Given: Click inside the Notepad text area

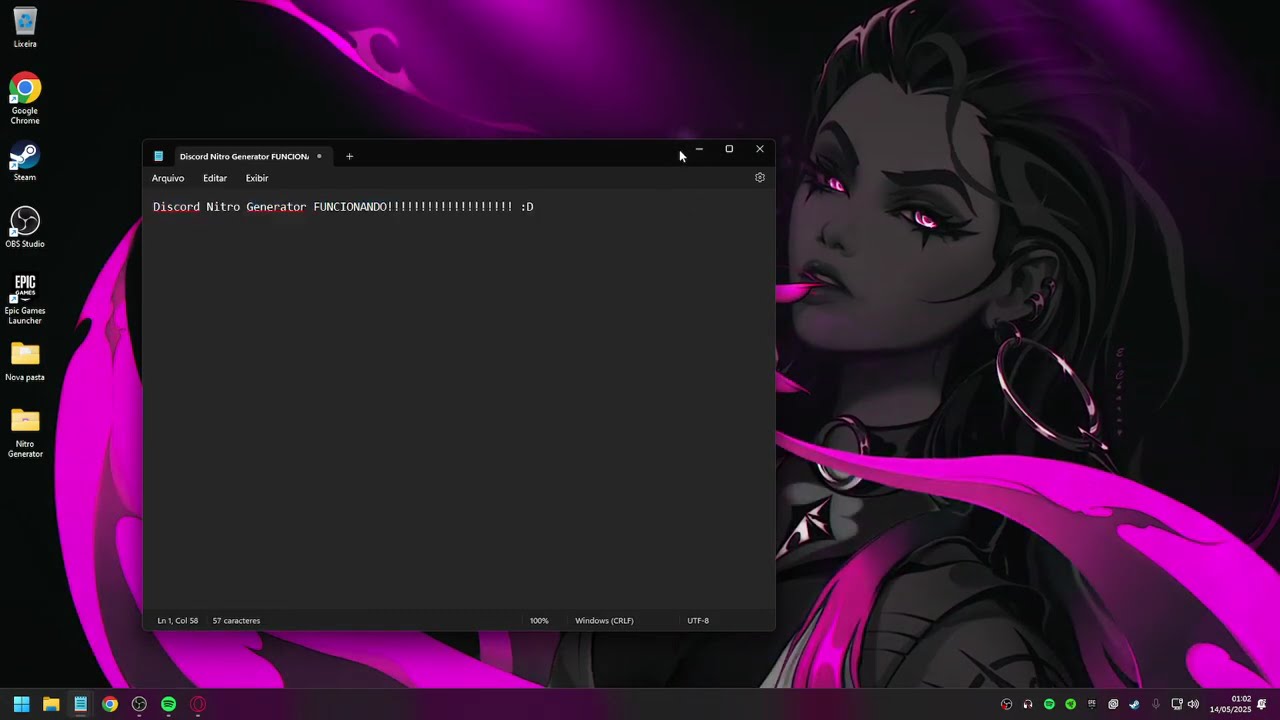Looking at the screenshot, I should (x=459, y=400).
